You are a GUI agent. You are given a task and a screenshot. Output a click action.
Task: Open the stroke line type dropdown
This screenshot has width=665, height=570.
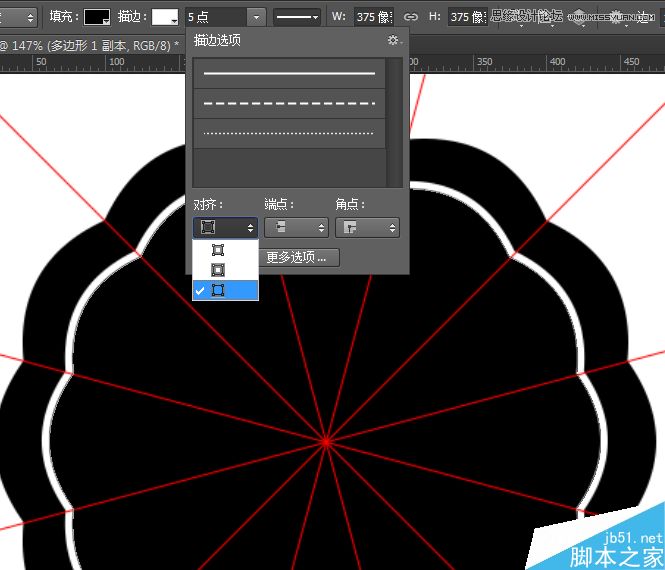(x=296, y=17)
